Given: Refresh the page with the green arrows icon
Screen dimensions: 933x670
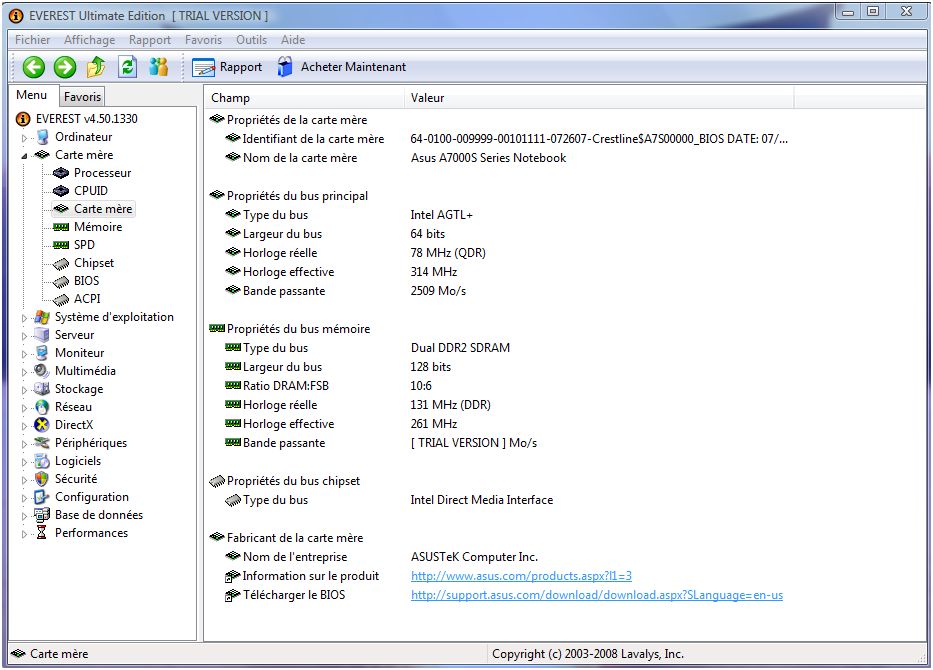Looking at the screenshot, I should (127, 67).
